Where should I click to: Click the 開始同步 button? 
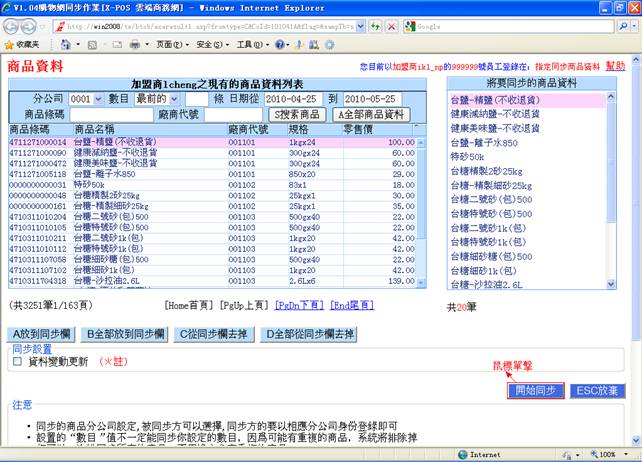coord(535,391)
